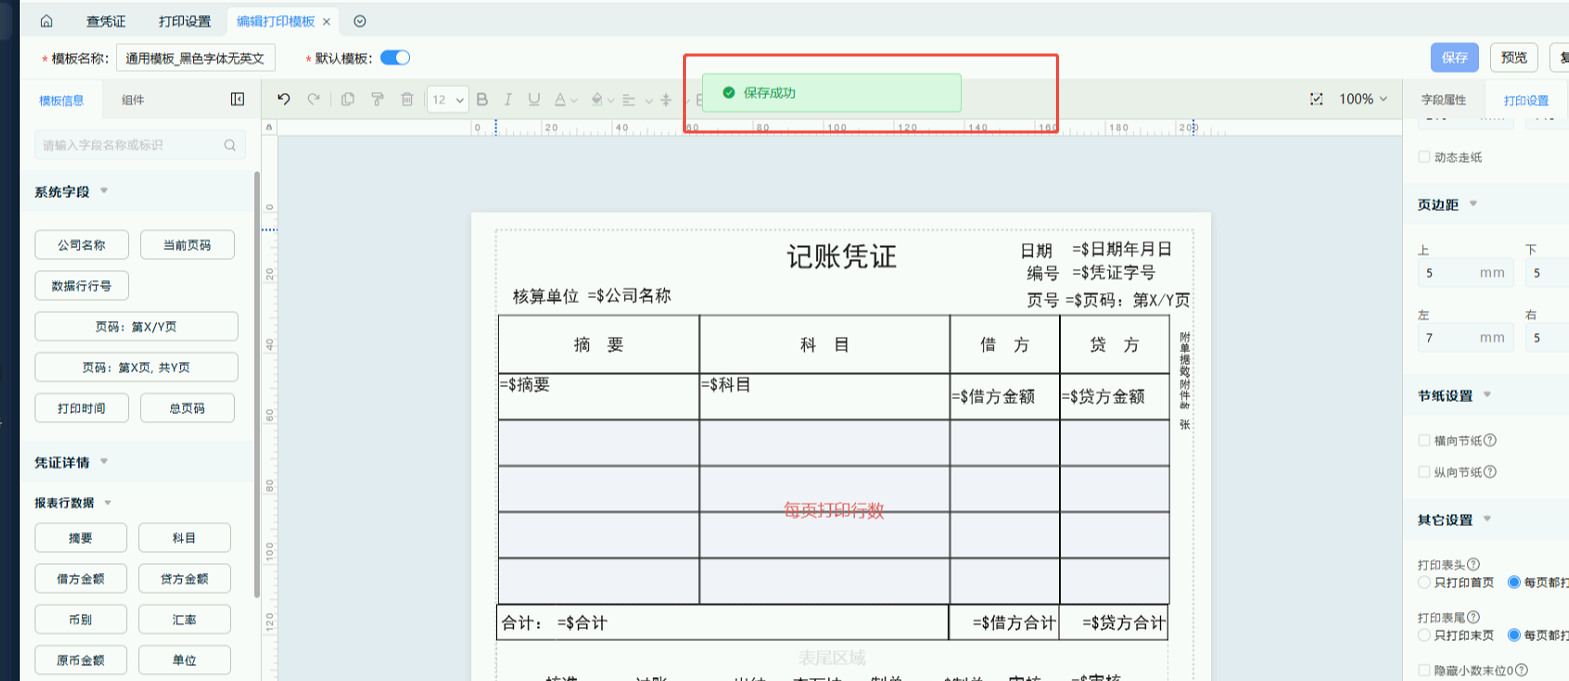
Task: Click the home icon in the tab bar
Action: click(46, 21)
